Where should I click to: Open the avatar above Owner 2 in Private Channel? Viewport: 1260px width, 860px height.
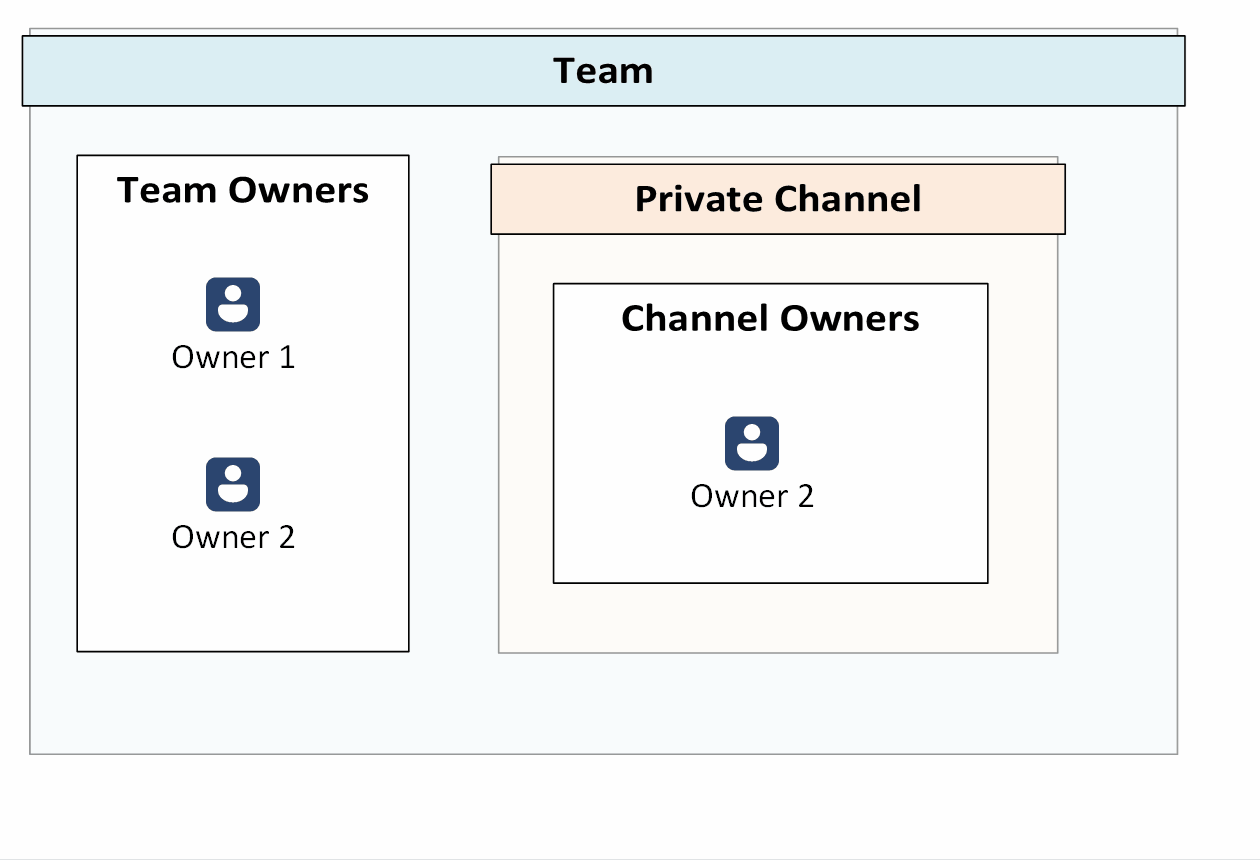(751, 443)
